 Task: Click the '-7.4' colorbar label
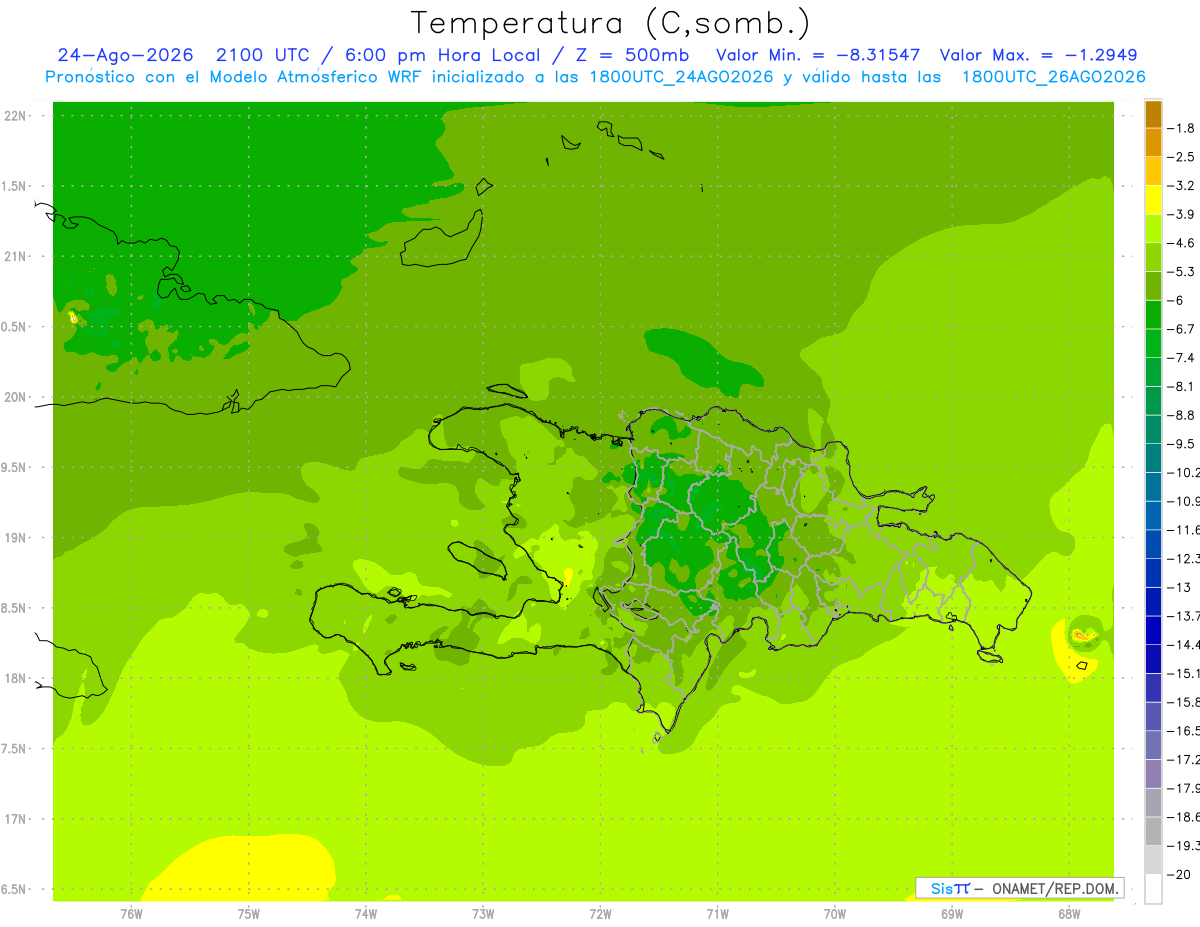pos(1182,358)
